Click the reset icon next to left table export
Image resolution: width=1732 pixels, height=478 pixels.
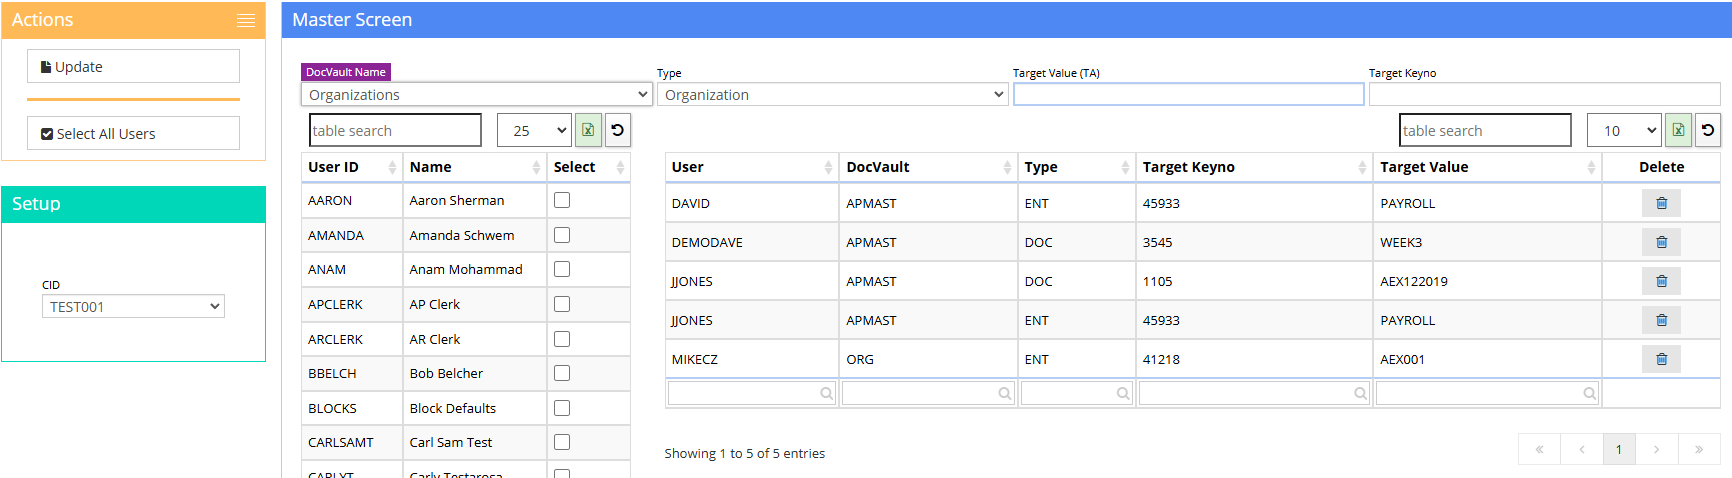click(x=618, y=130)
